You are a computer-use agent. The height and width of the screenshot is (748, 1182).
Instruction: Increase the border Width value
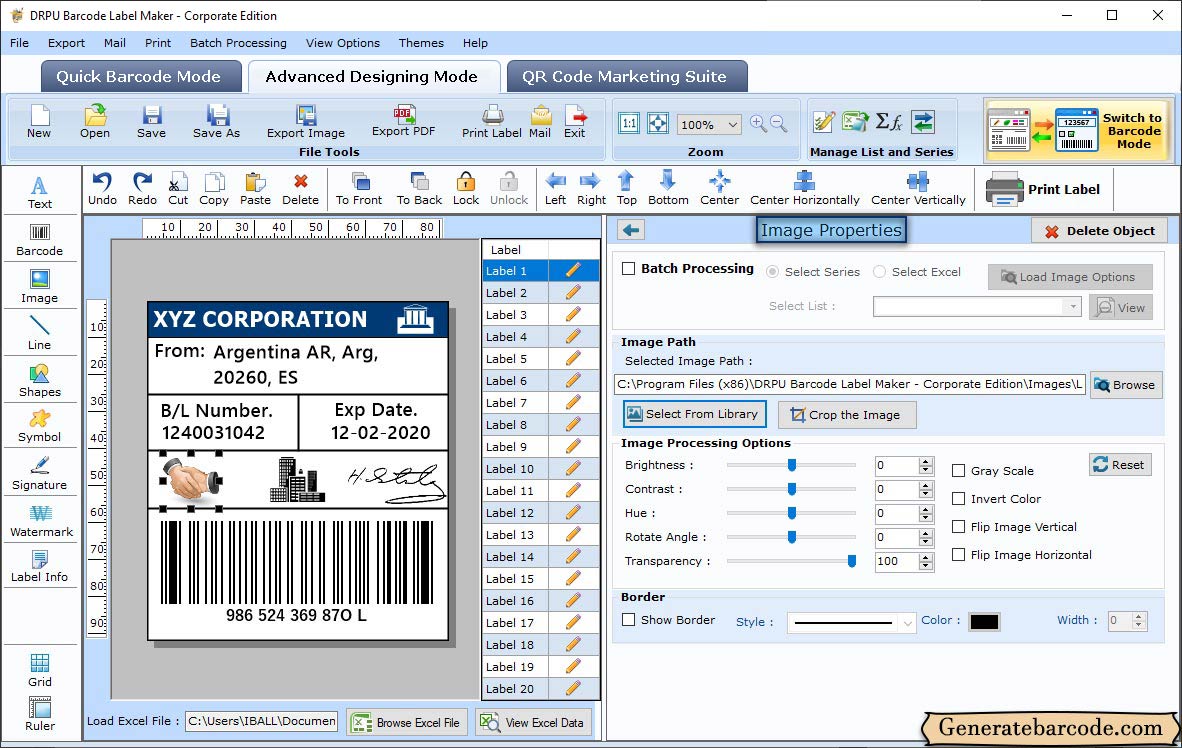pos(1140,617)
